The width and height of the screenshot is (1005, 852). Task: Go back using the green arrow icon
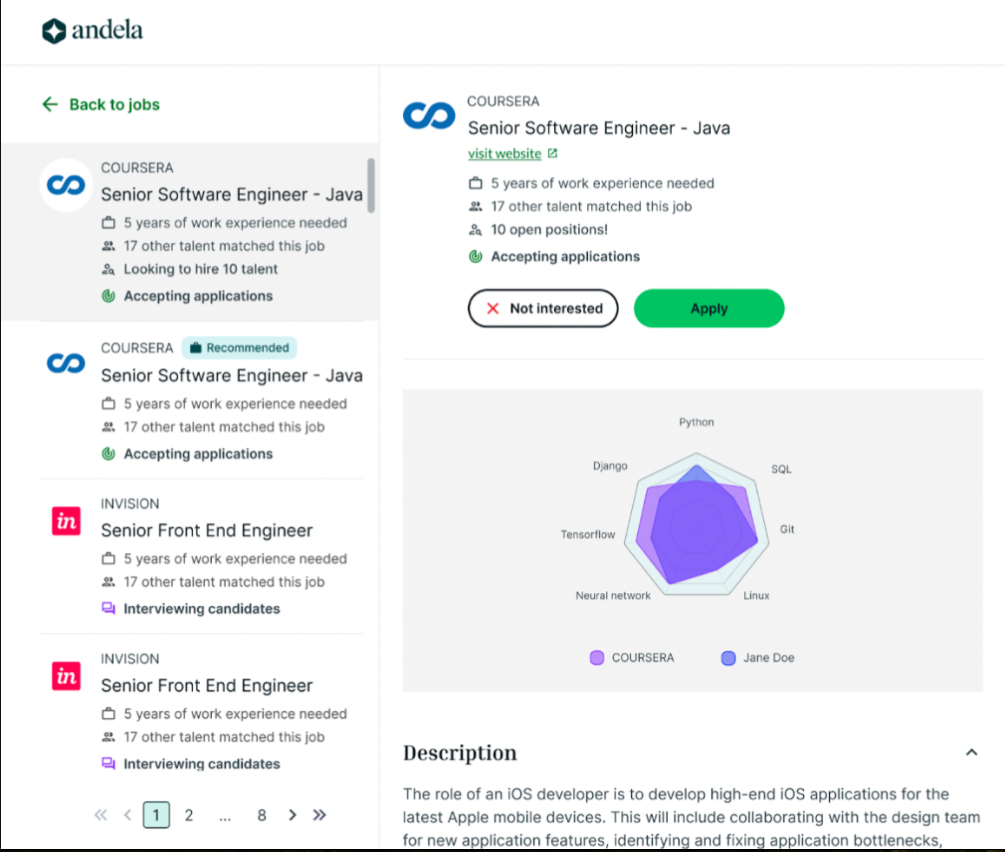tap(50, 104)
